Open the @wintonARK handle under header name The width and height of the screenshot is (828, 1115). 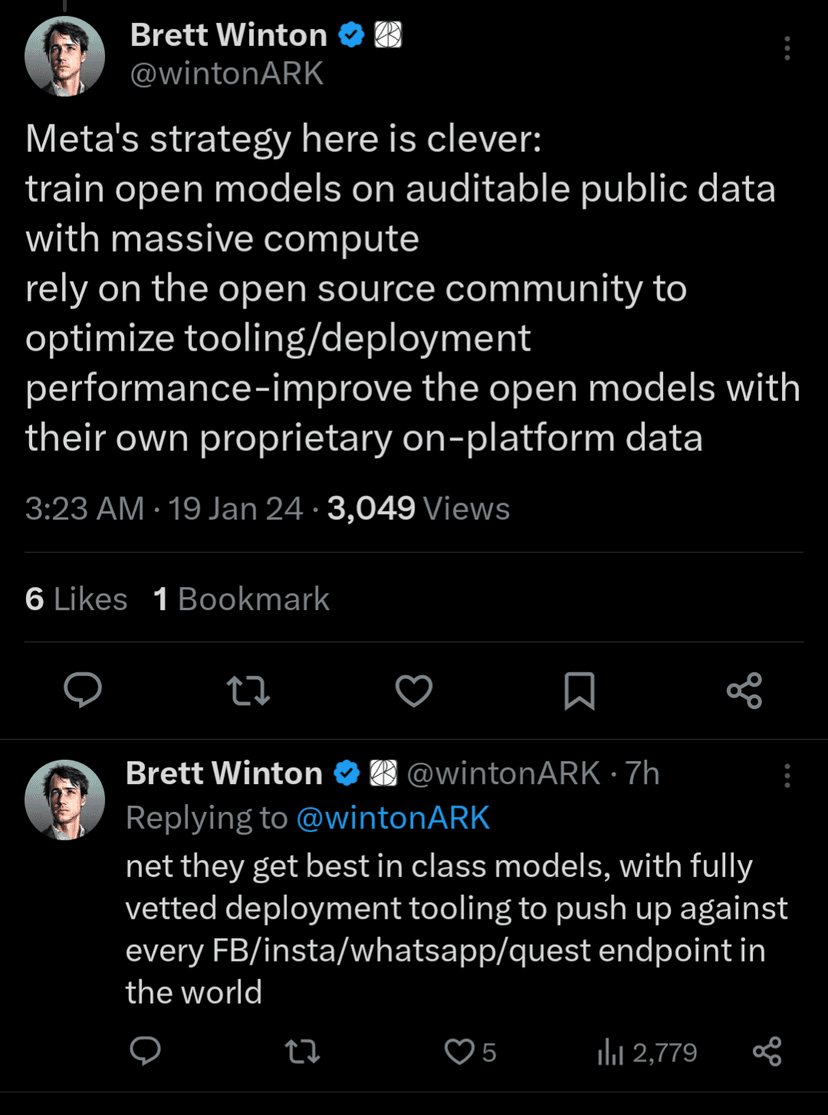(227, 74)
